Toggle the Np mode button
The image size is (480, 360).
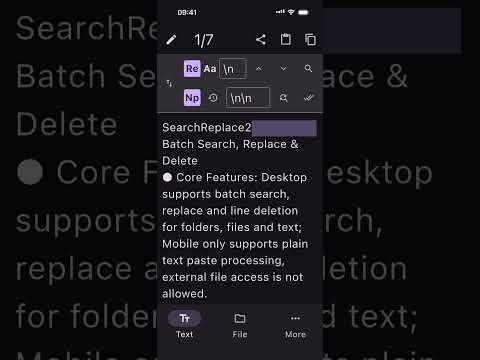pos(192,98)
